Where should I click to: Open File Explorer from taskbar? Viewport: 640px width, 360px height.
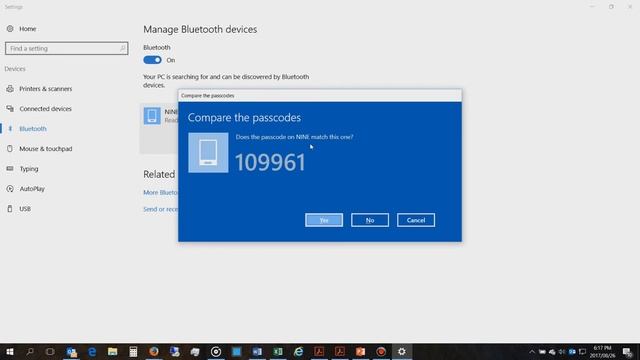pyautogui.click(x=112, y=351)
